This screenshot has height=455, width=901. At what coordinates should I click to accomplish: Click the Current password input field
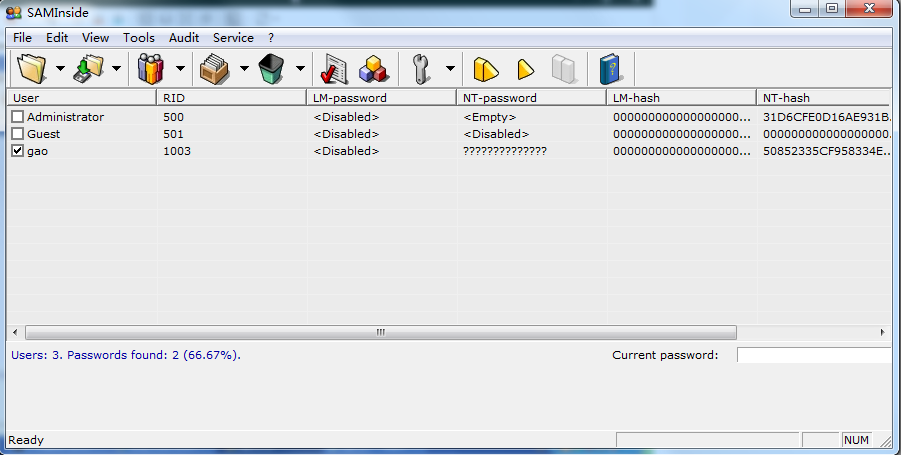click(x=814, y=355)
